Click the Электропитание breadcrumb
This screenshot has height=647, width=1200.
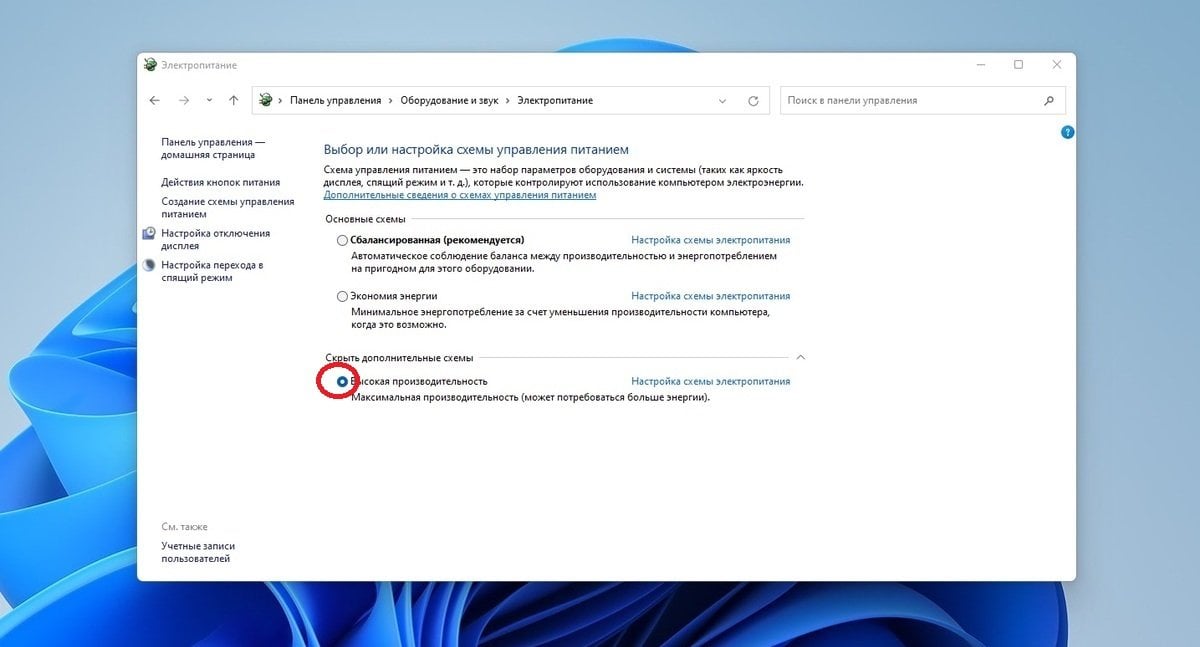click(555, 100)
